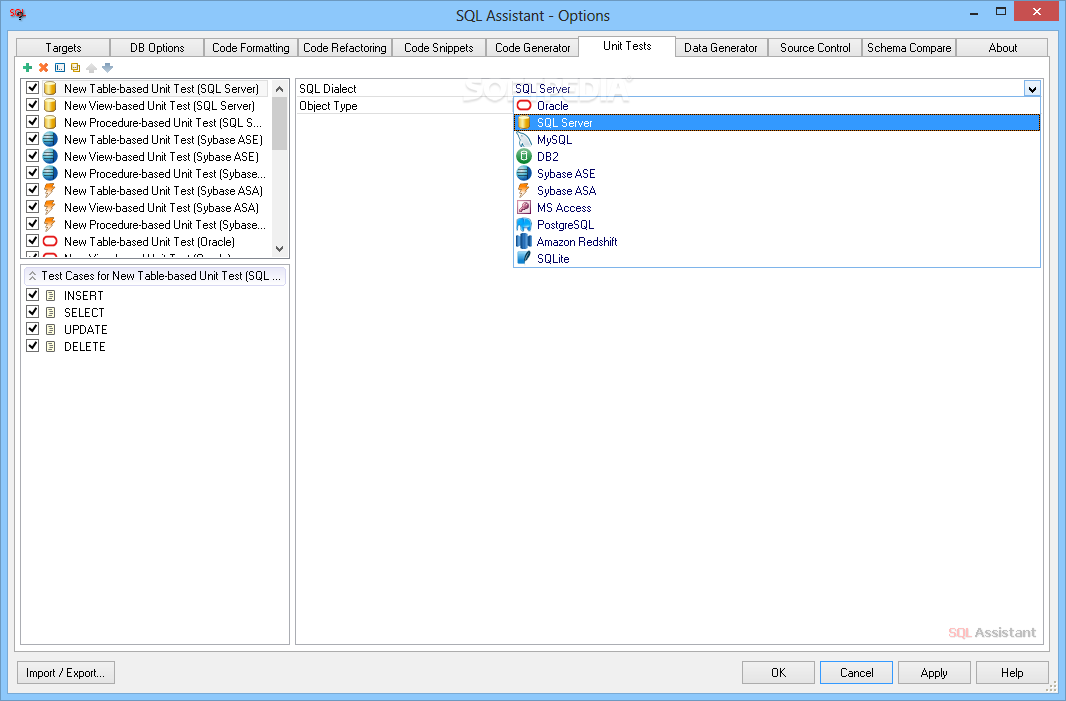
Task: Select the New Procedure-based Unit Test (SQL S... row
Action: coord(145,122)
